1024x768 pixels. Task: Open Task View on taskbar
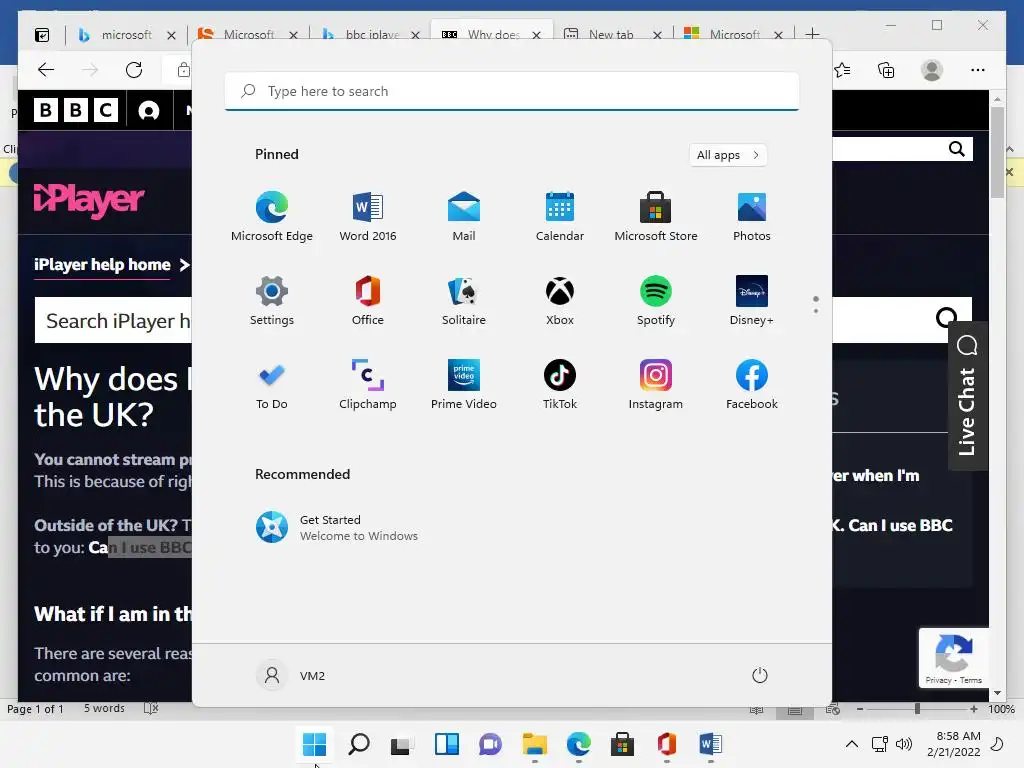402,744
